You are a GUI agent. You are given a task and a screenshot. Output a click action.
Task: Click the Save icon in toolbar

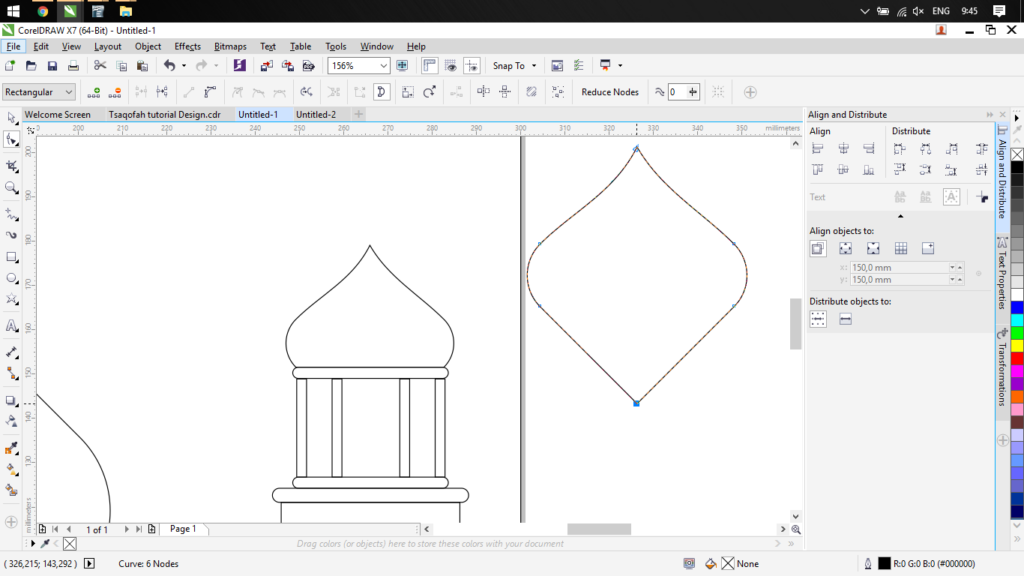click(x=52, y=66)
